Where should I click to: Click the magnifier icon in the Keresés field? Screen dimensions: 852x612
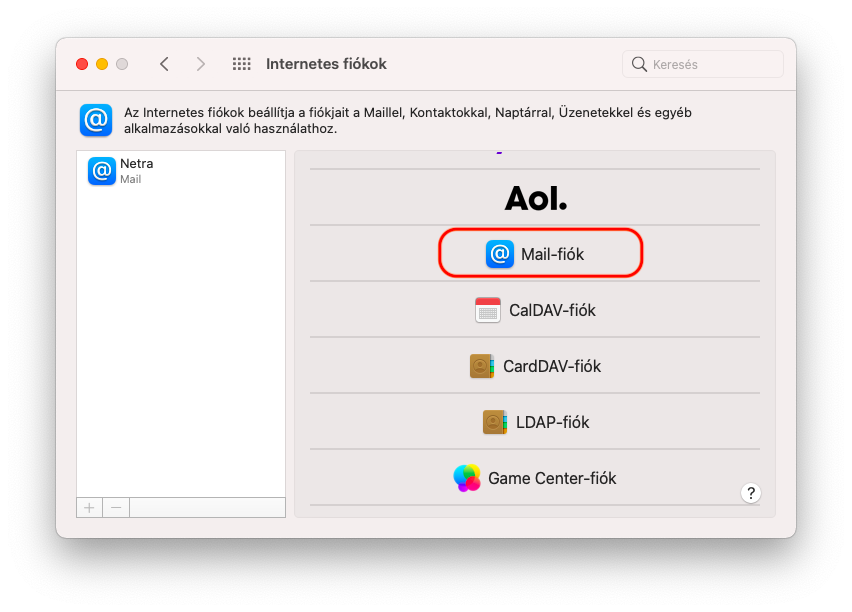(638, 63)
